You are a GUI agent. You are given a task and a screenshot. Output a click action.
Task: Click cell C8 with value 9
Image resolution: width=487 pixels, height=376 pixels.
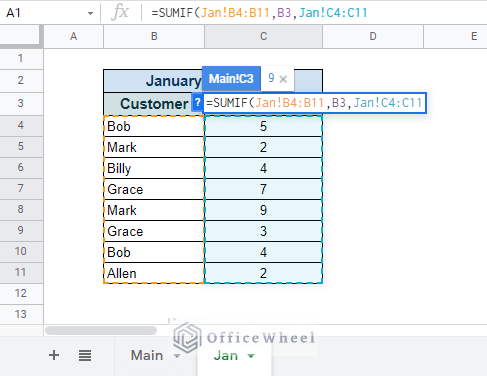coord(263,210)
